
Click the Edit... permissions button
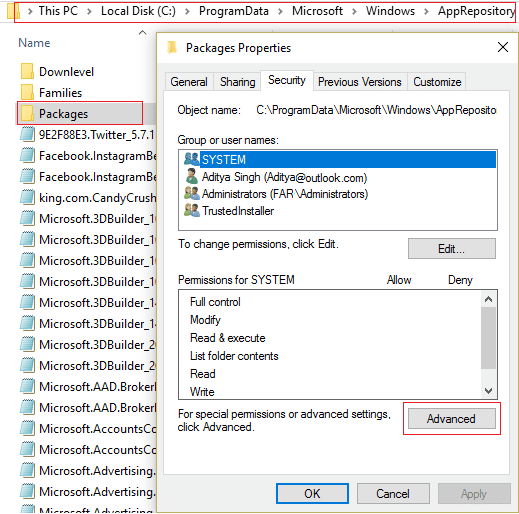(452, 249)
